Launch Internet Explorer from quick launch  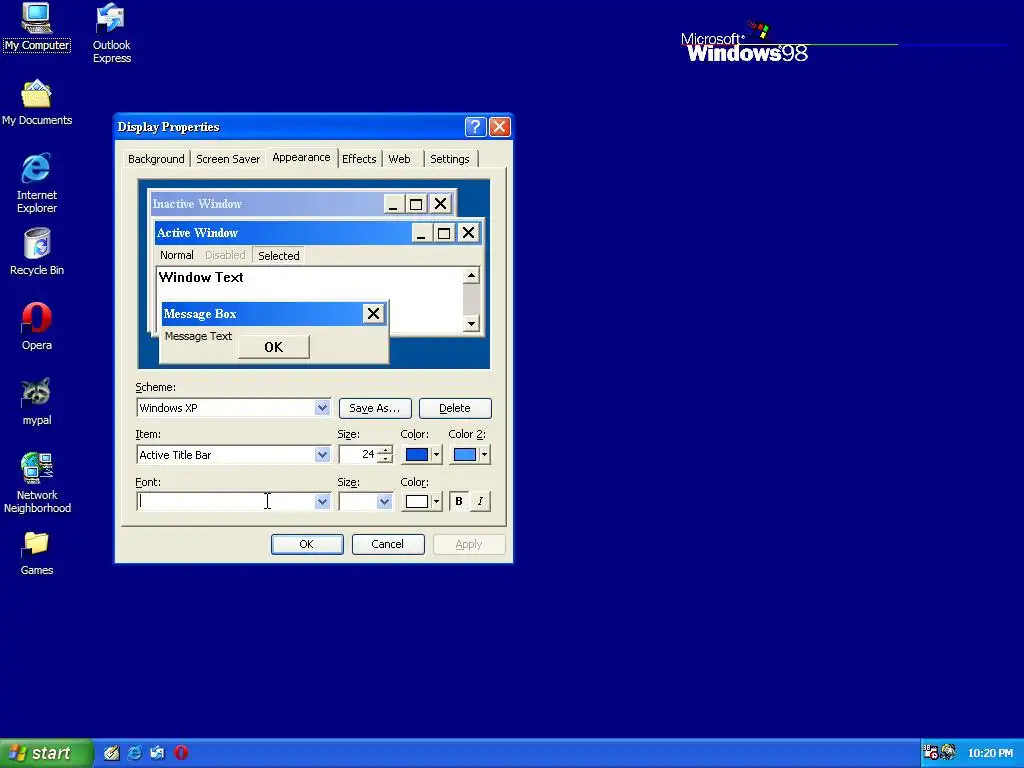click(x=135, y=753)
